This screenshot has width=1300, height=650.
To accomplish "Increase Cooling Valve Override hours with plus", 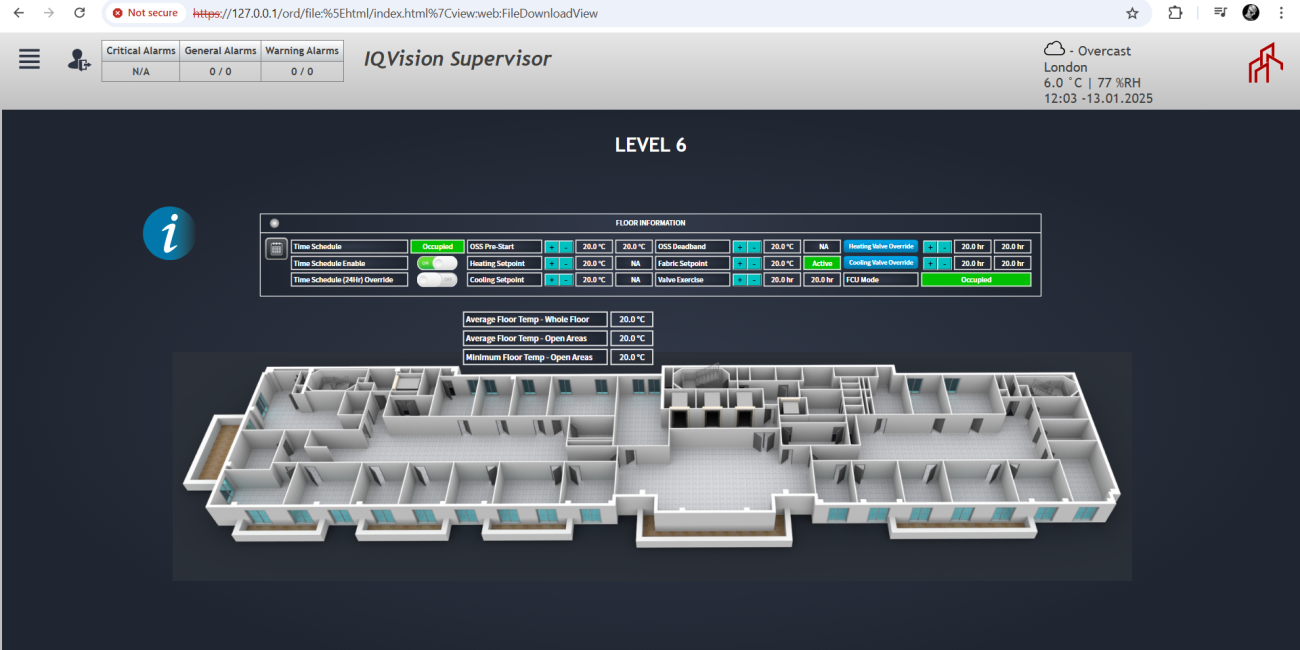I will coord(930,263).
